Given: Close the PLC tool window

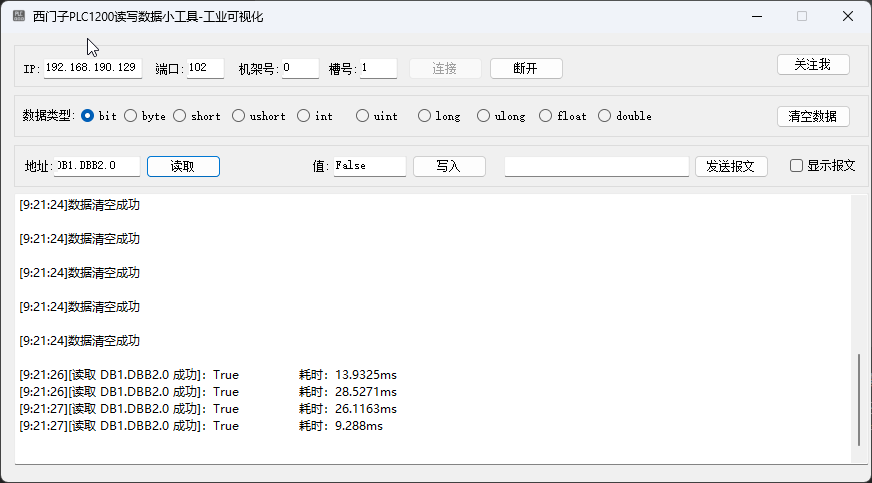Looking at the screenshot, I should tap(848, 16).
